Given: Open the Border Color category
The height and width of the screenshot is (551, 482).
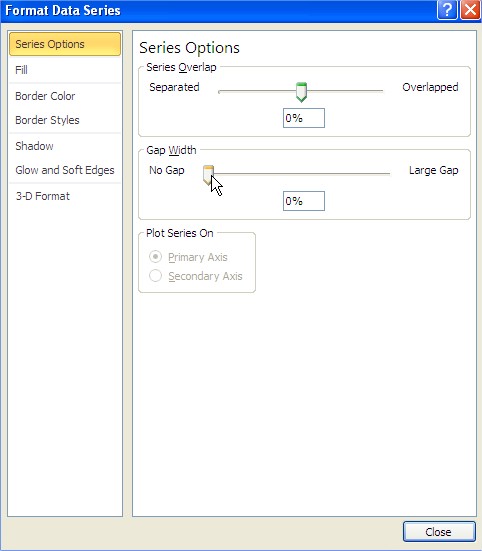Looking at the screenshot, I should (x=65, y=96).
